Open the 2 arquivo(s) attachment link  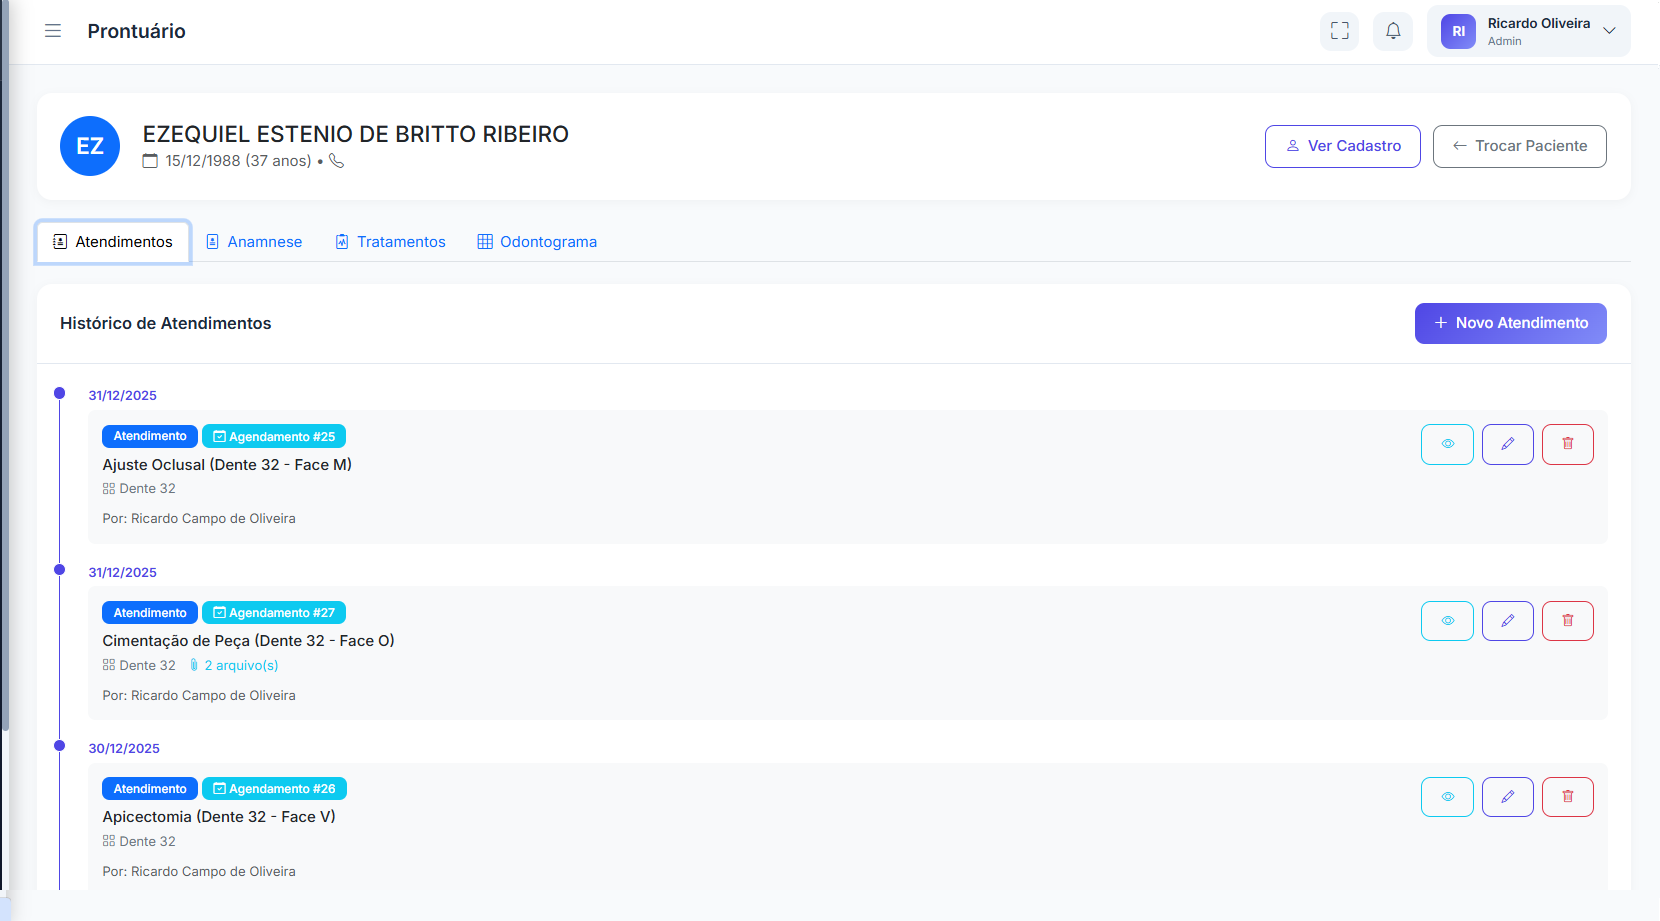240,666
